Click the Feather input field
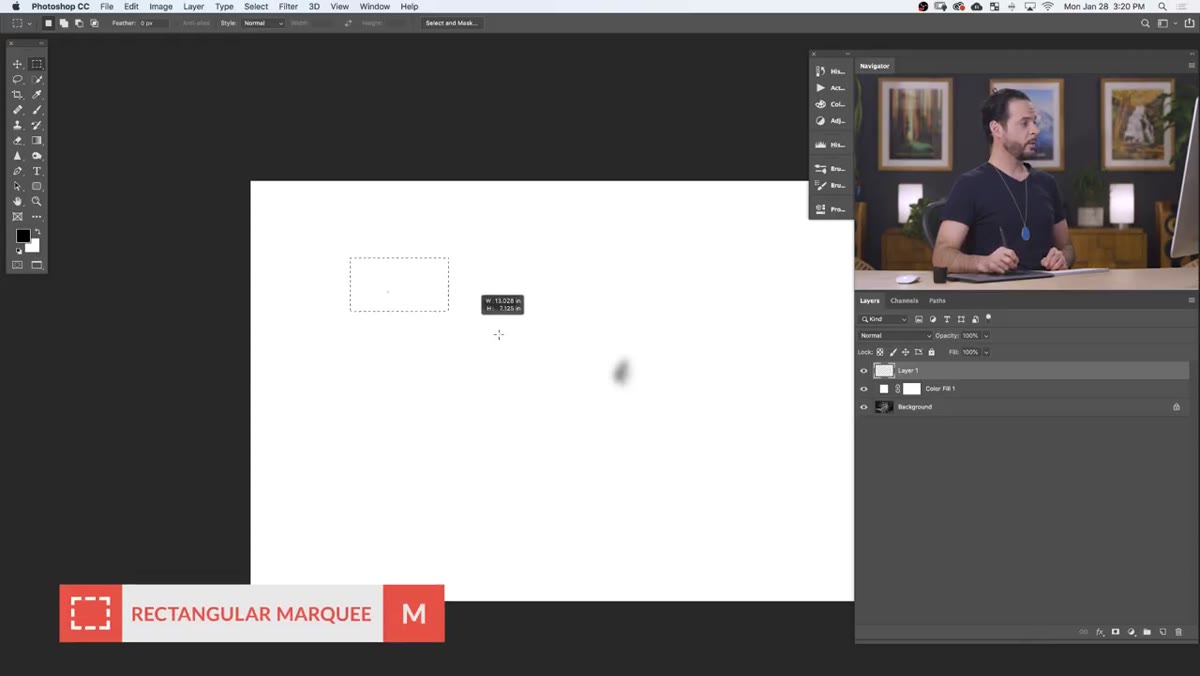1200x676 pixels. pyautogui.click(x=154, y=23)
